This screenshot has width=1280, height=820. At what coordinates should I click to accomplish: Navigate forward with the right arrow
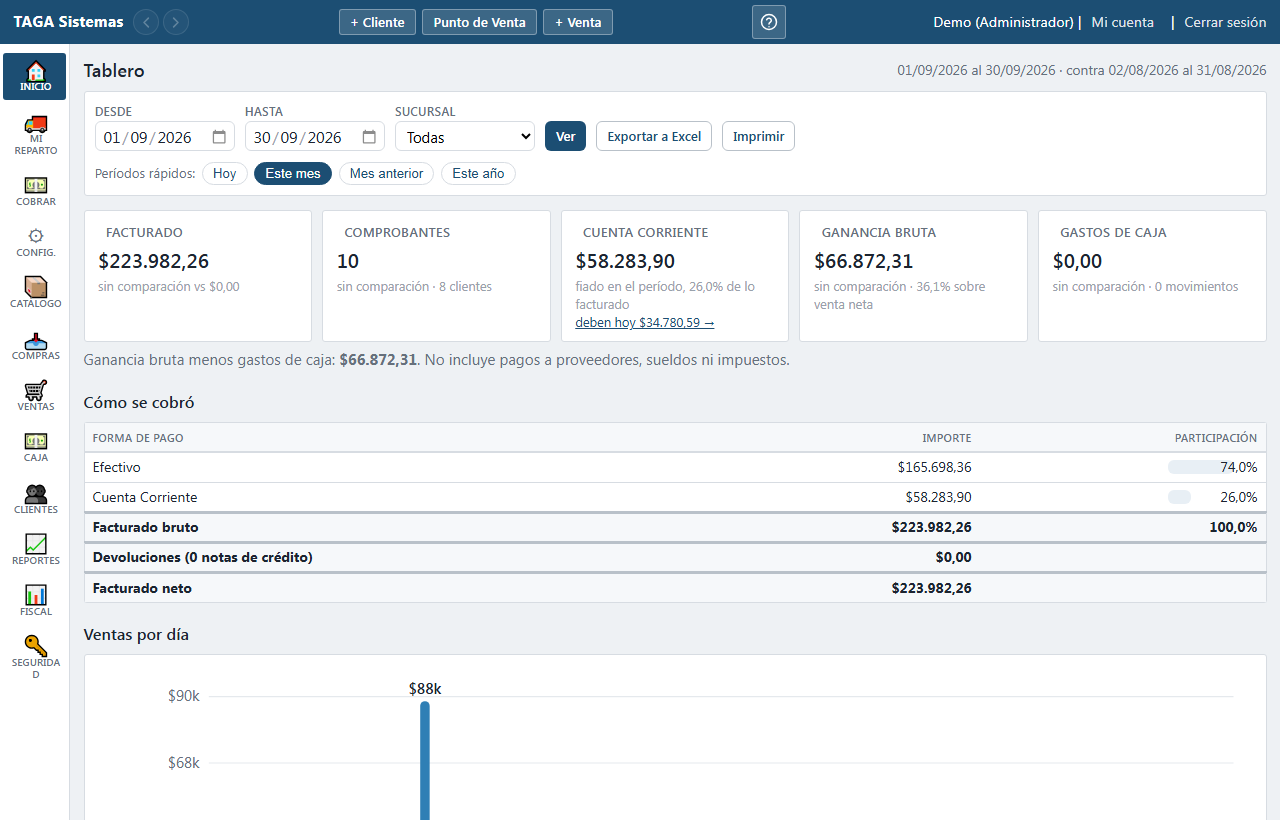(x=176, y=22)
